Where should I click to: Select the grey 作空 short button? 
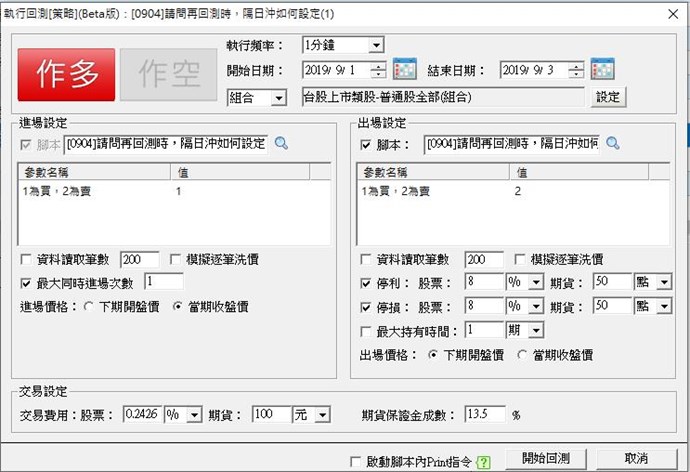pyautogui.click(x=169, y=74)
